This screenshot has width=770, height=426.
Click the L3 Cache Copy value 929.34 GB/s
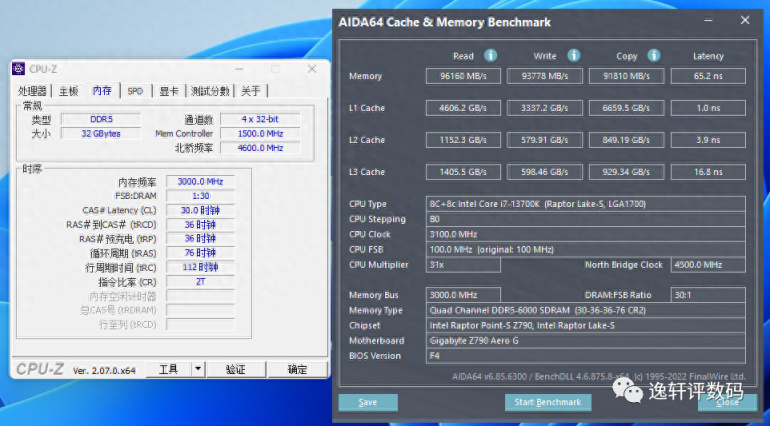(x=626, y=172)
